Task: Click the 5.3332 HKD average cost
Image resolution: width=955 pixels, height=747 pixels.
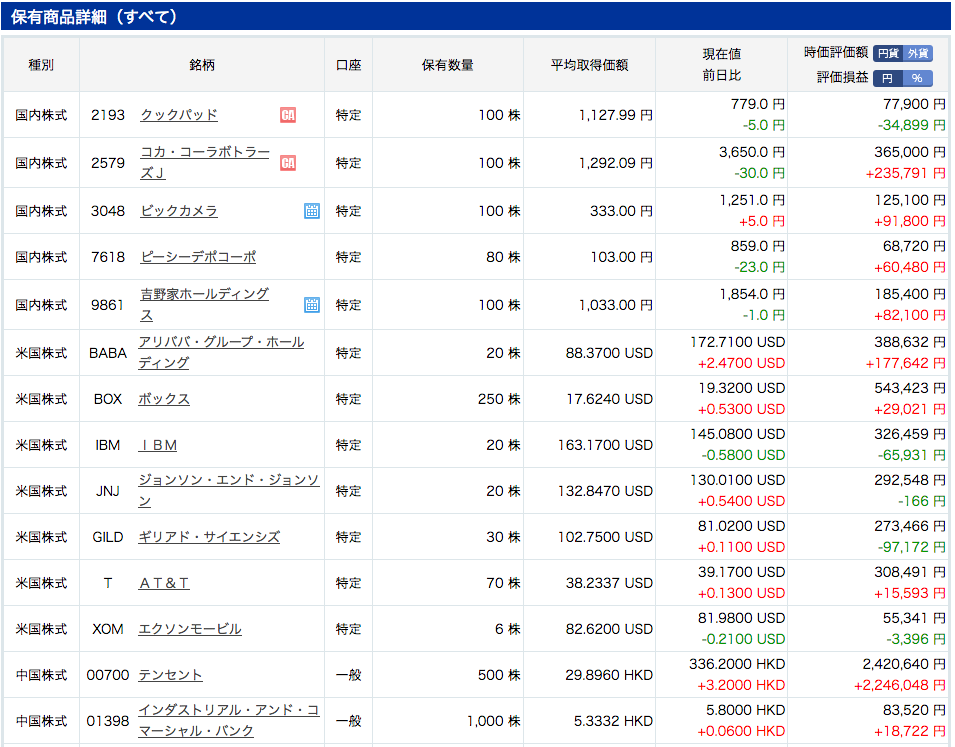Action: coord(613,721)
